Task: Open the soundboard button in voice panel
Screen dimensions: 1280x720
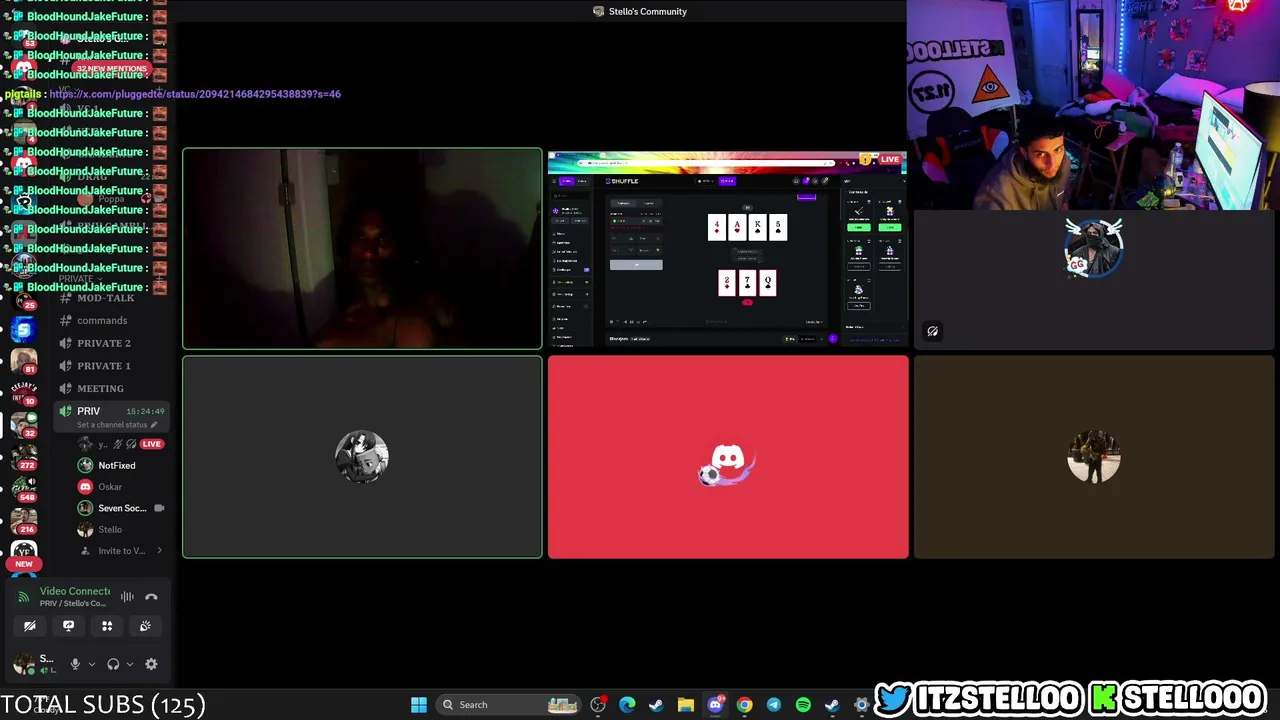Action: click(145, 626)
